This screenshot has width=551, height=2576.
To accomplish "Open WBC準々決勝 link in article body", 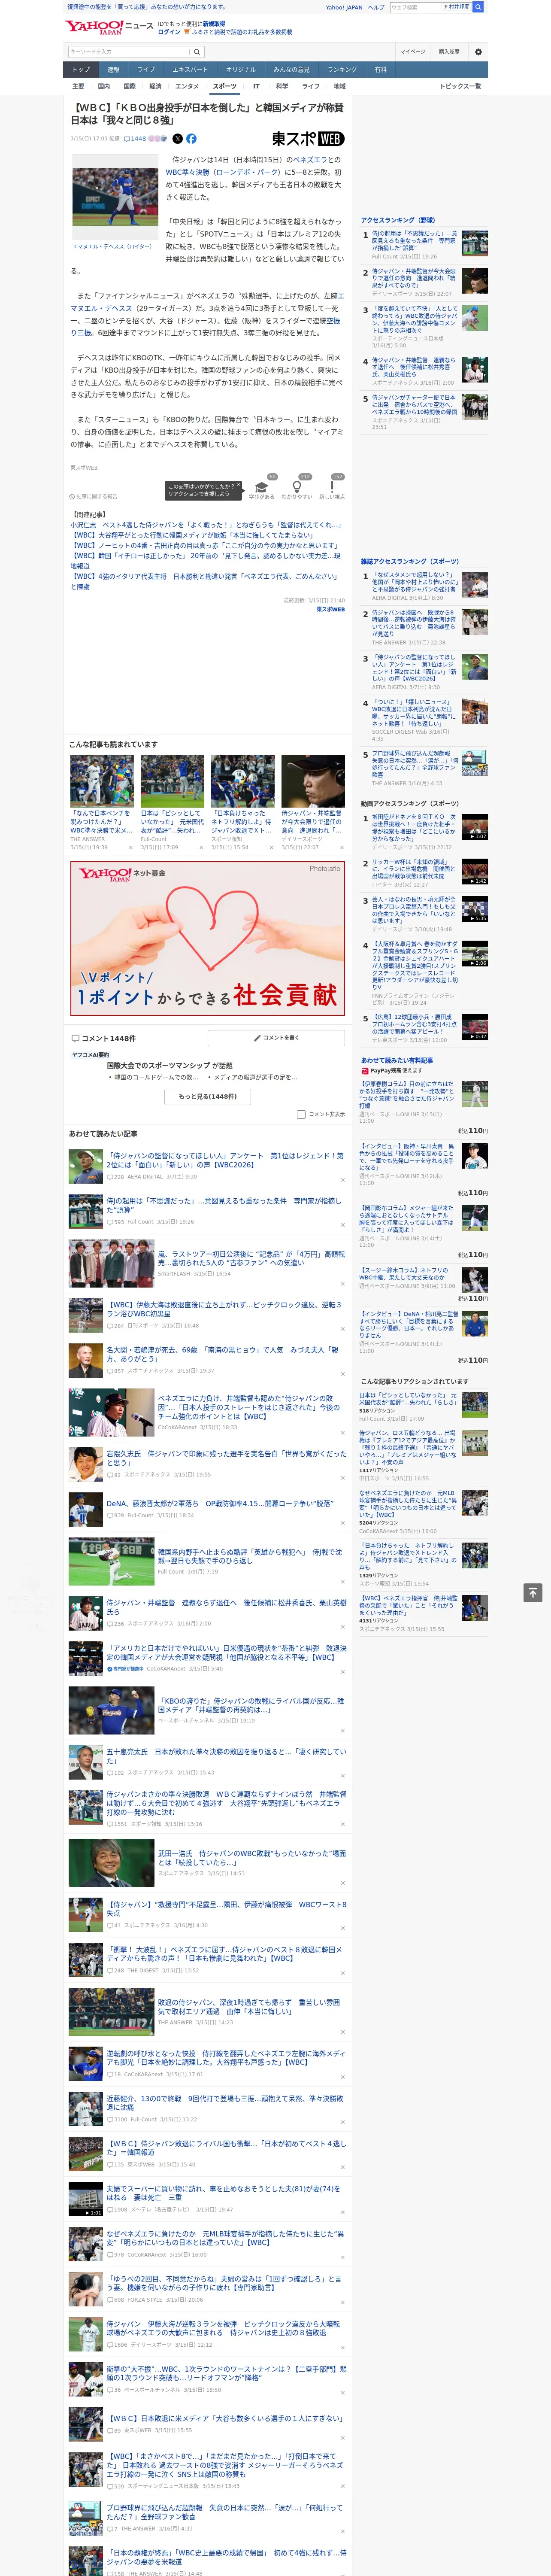I will pos(187,172).
